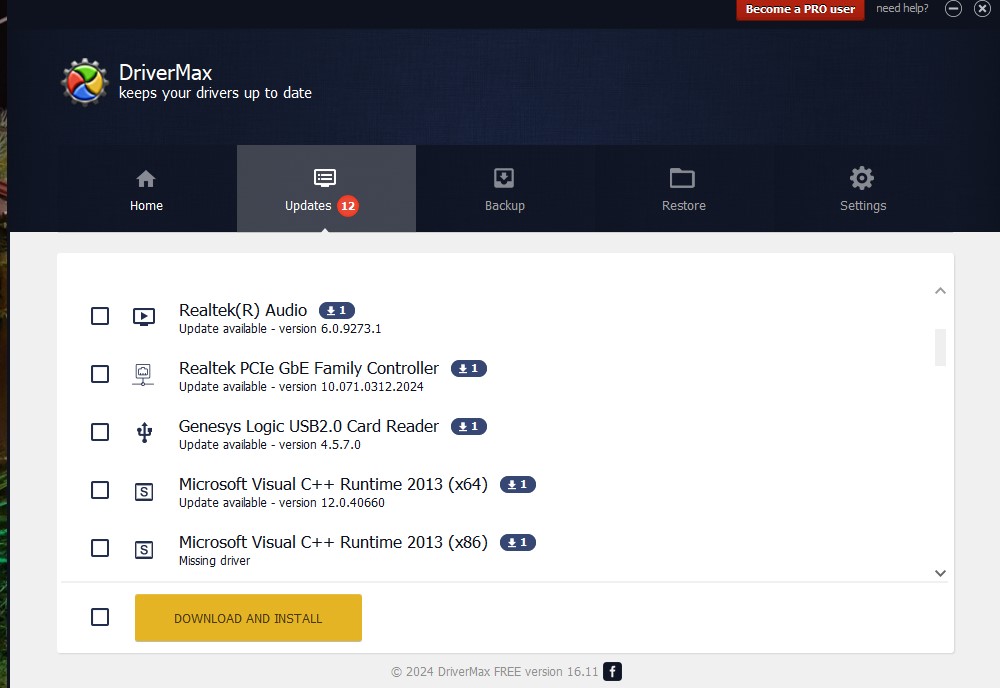1000x688 pixels.
Task: Click the download badge beside Runtime 2013 (x86)
Action: [x=518, y=543]
